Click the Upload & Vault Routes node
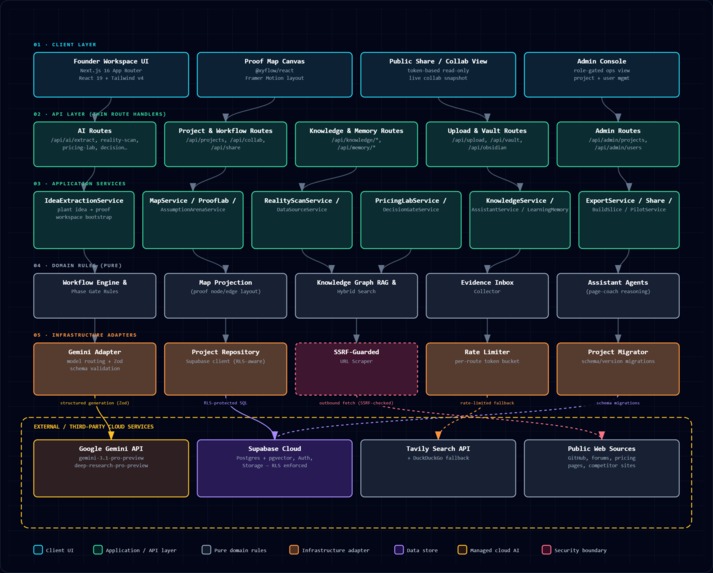Screen dimensions: 713x573 coord(487,144)
